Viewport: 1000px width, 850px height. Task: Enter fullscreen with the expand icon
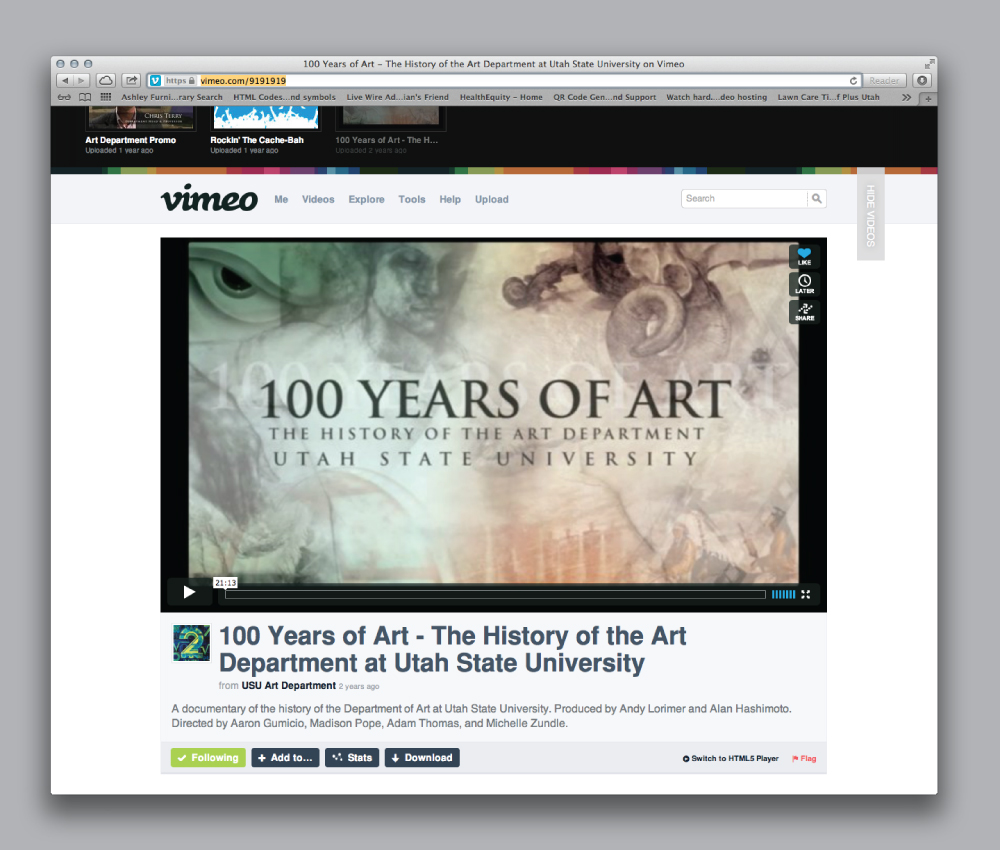(x=806, y=594)
